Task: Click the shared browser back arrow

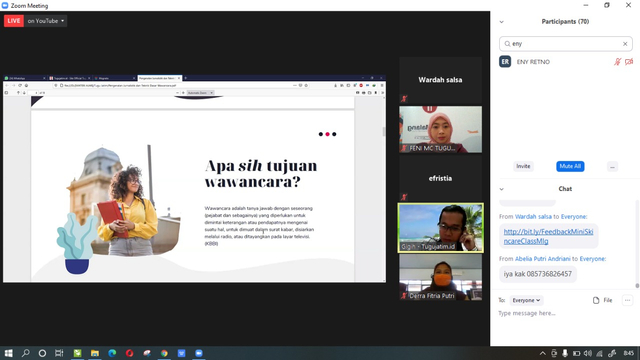Action: pyautogui.click(x=7, y=85)
